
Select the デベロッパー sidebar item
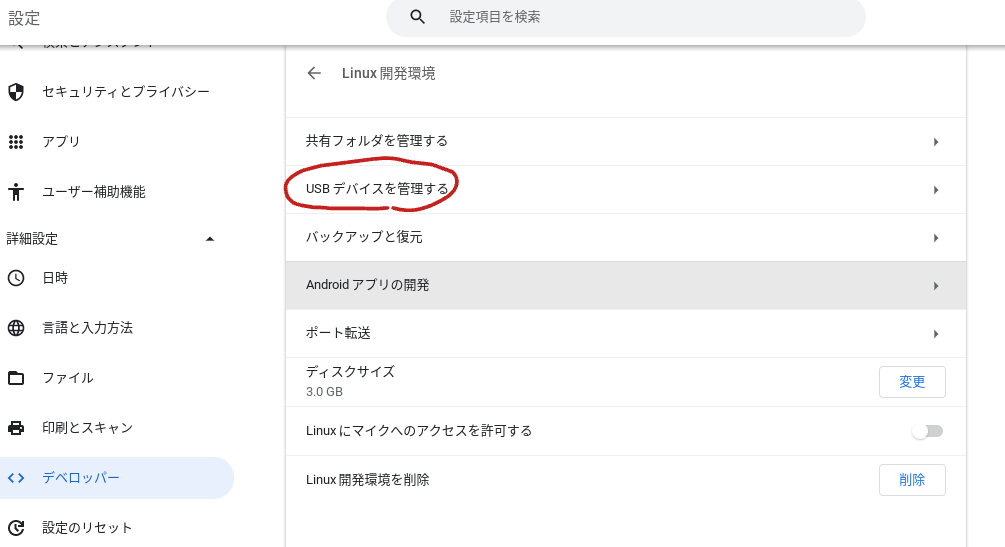(x=117, y=478)
